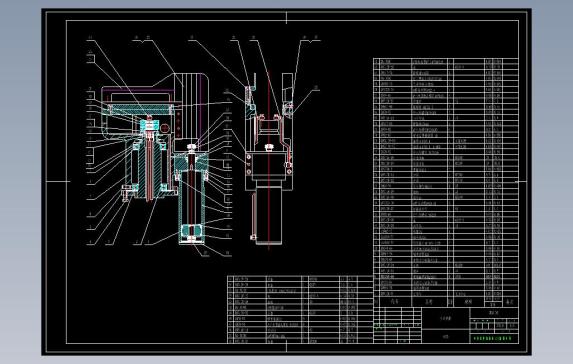Click the red vertical centerline in the right view
The width and height of the screenshot is (573, 364).
coord(269,159)
